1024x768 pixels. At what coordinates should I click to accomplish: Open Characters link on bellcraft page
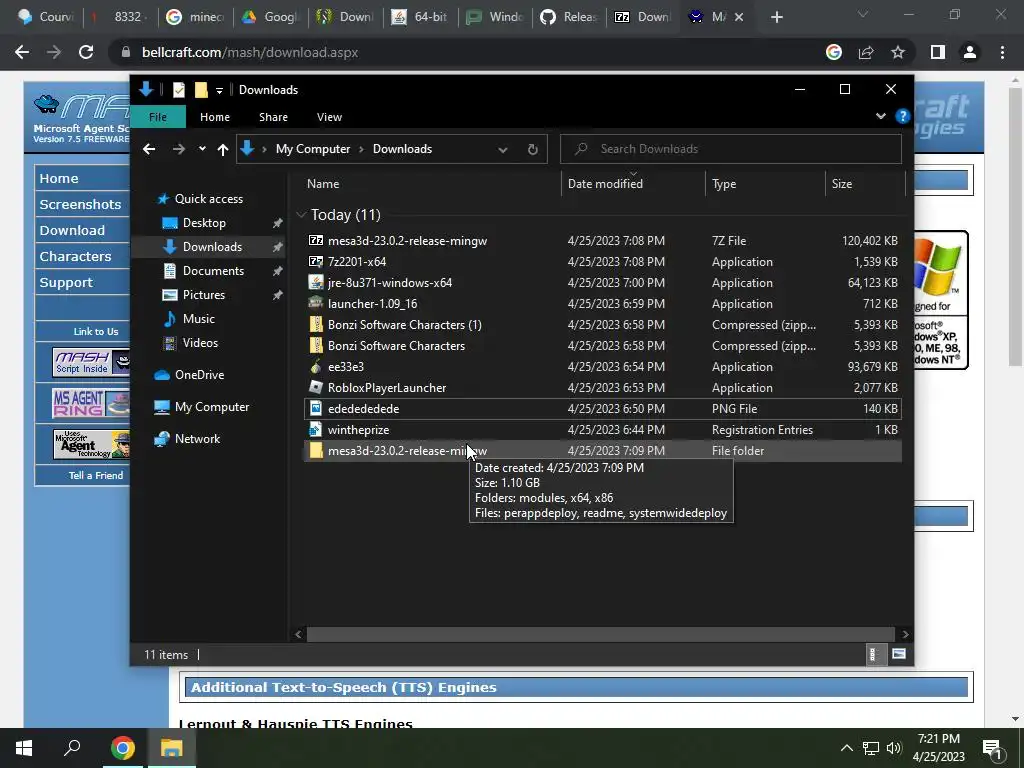[75, 257]
